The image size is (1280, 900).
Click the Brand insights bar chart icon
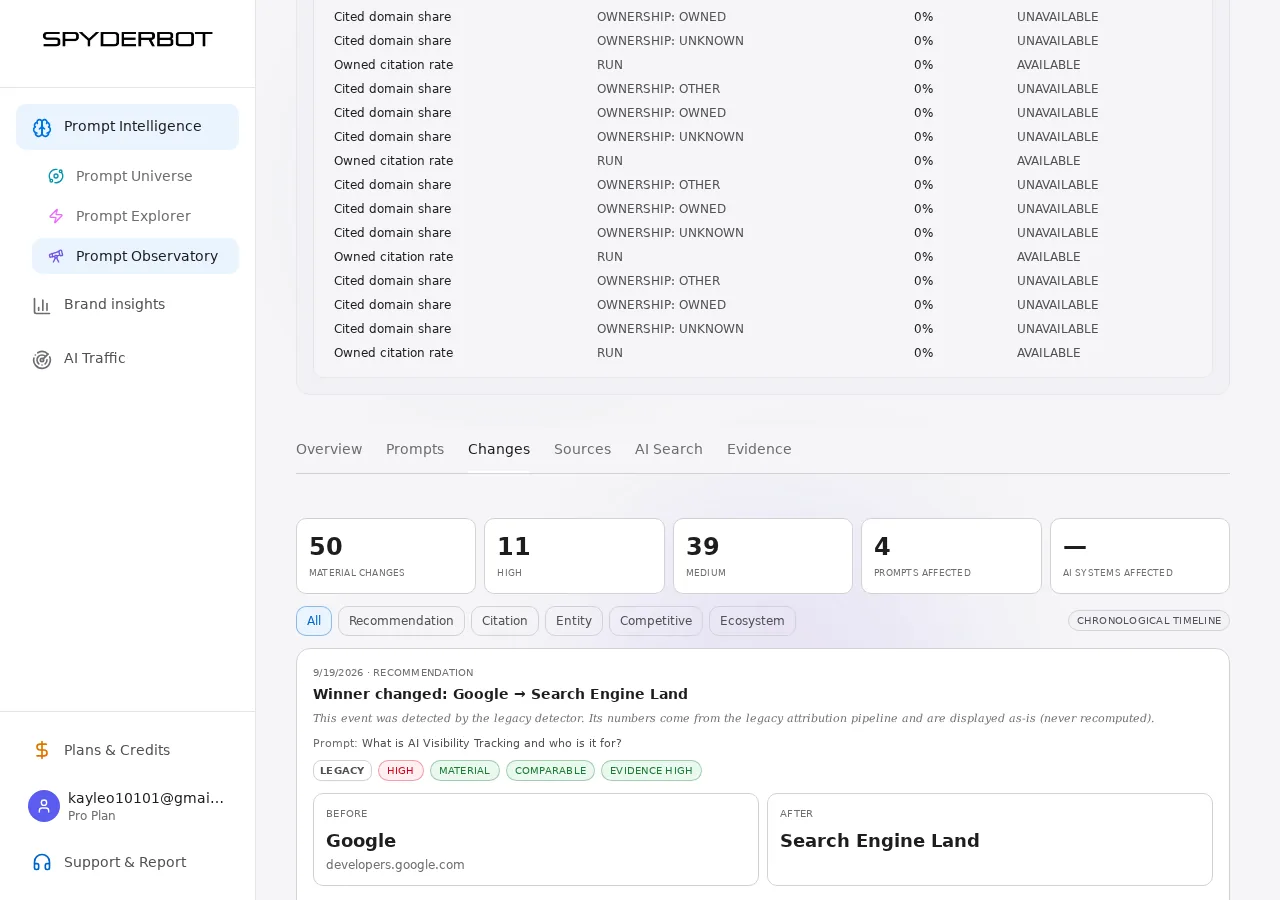tap(42, 305)
